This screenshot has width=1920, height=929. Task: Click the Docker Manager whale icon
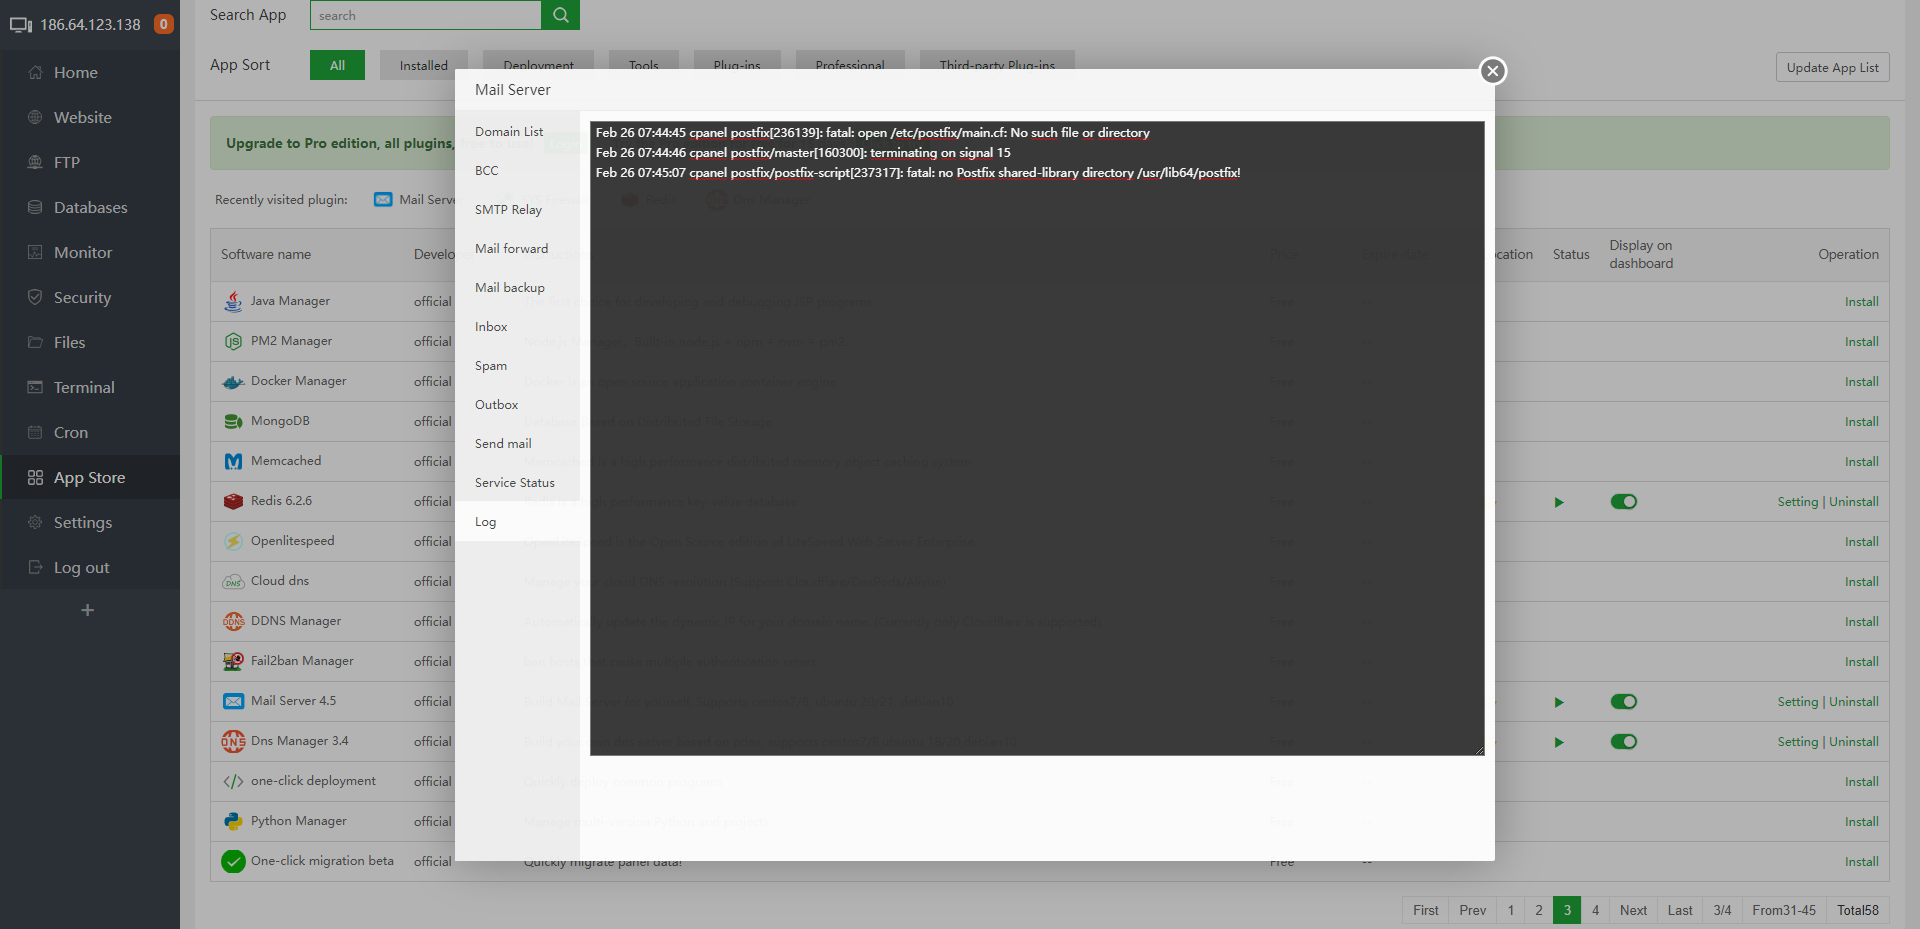pyautogui.click(x=233, y=381)
